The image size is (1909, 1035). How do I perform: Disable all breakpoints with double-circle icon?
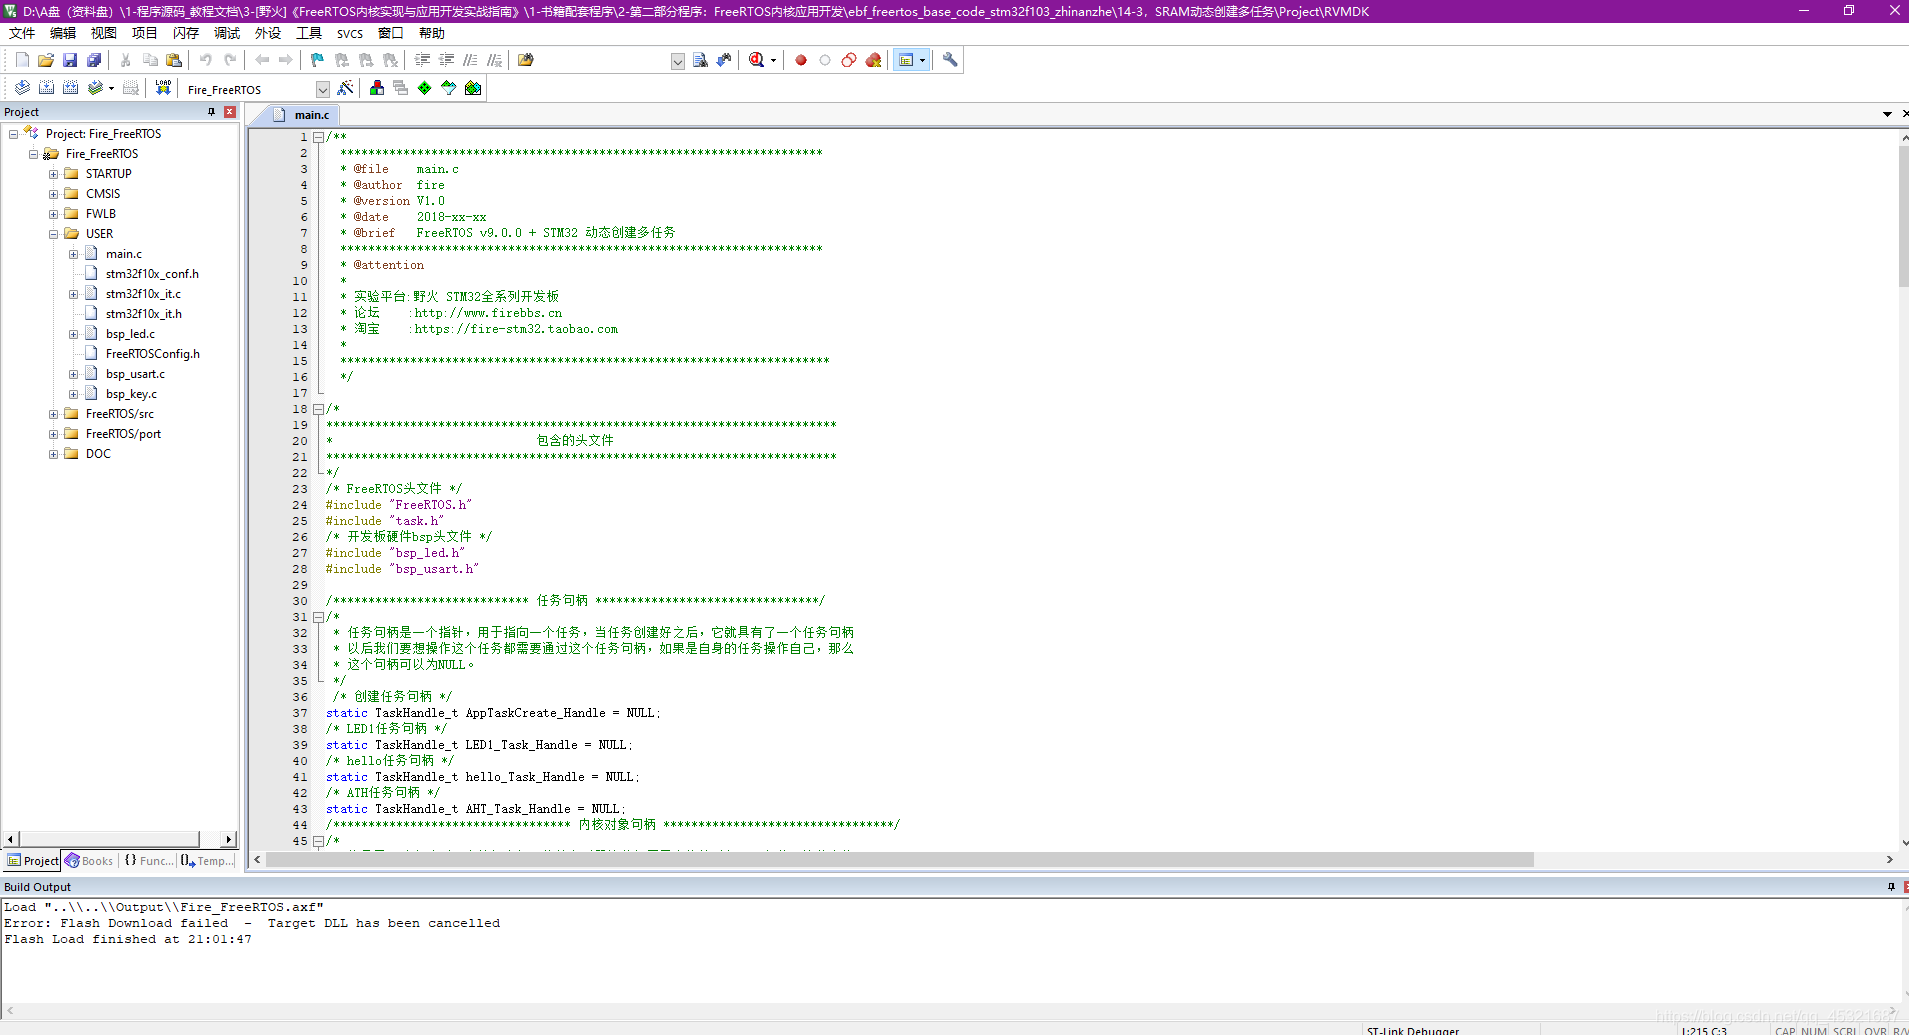pos(849,60)
